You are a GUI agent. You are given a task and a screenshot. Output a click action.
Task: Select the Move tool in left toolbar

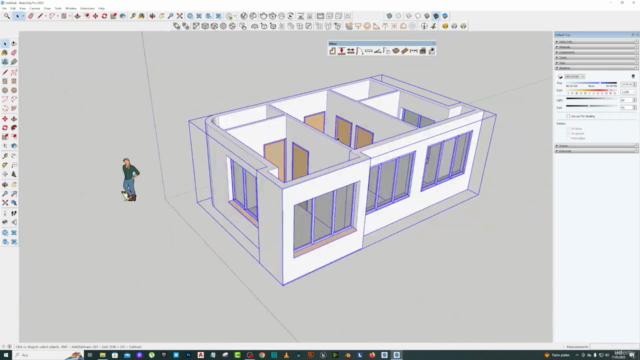(5, 119)
